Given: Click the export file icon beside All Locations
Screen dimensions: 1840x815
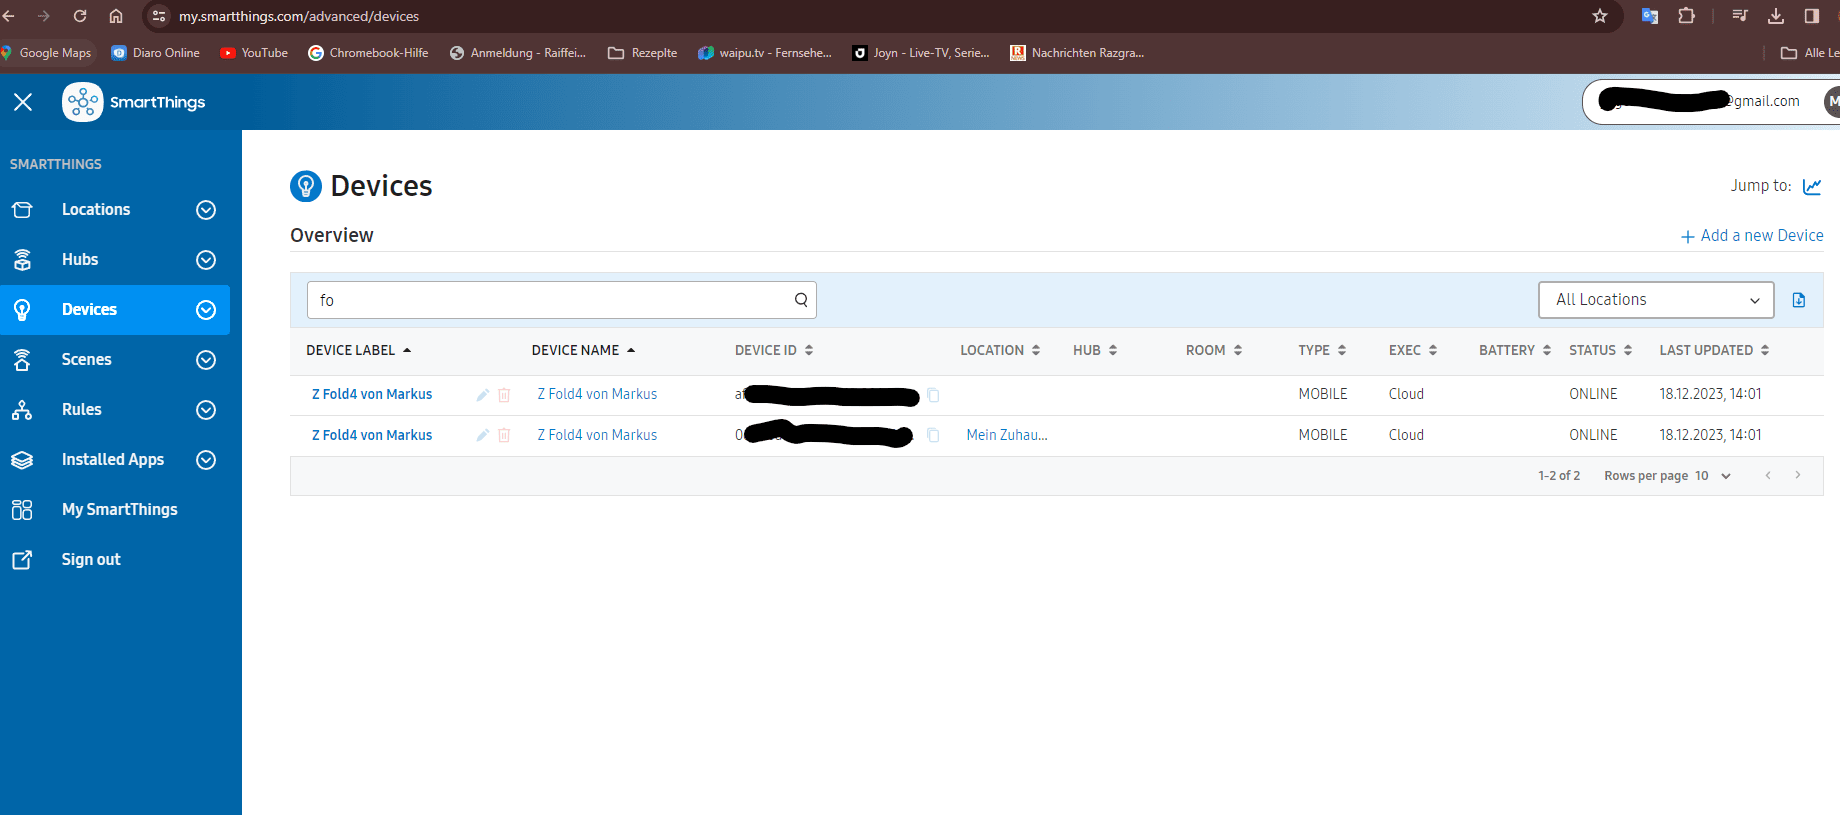Looking at the screenshot, I should [x=1799, y=300].
